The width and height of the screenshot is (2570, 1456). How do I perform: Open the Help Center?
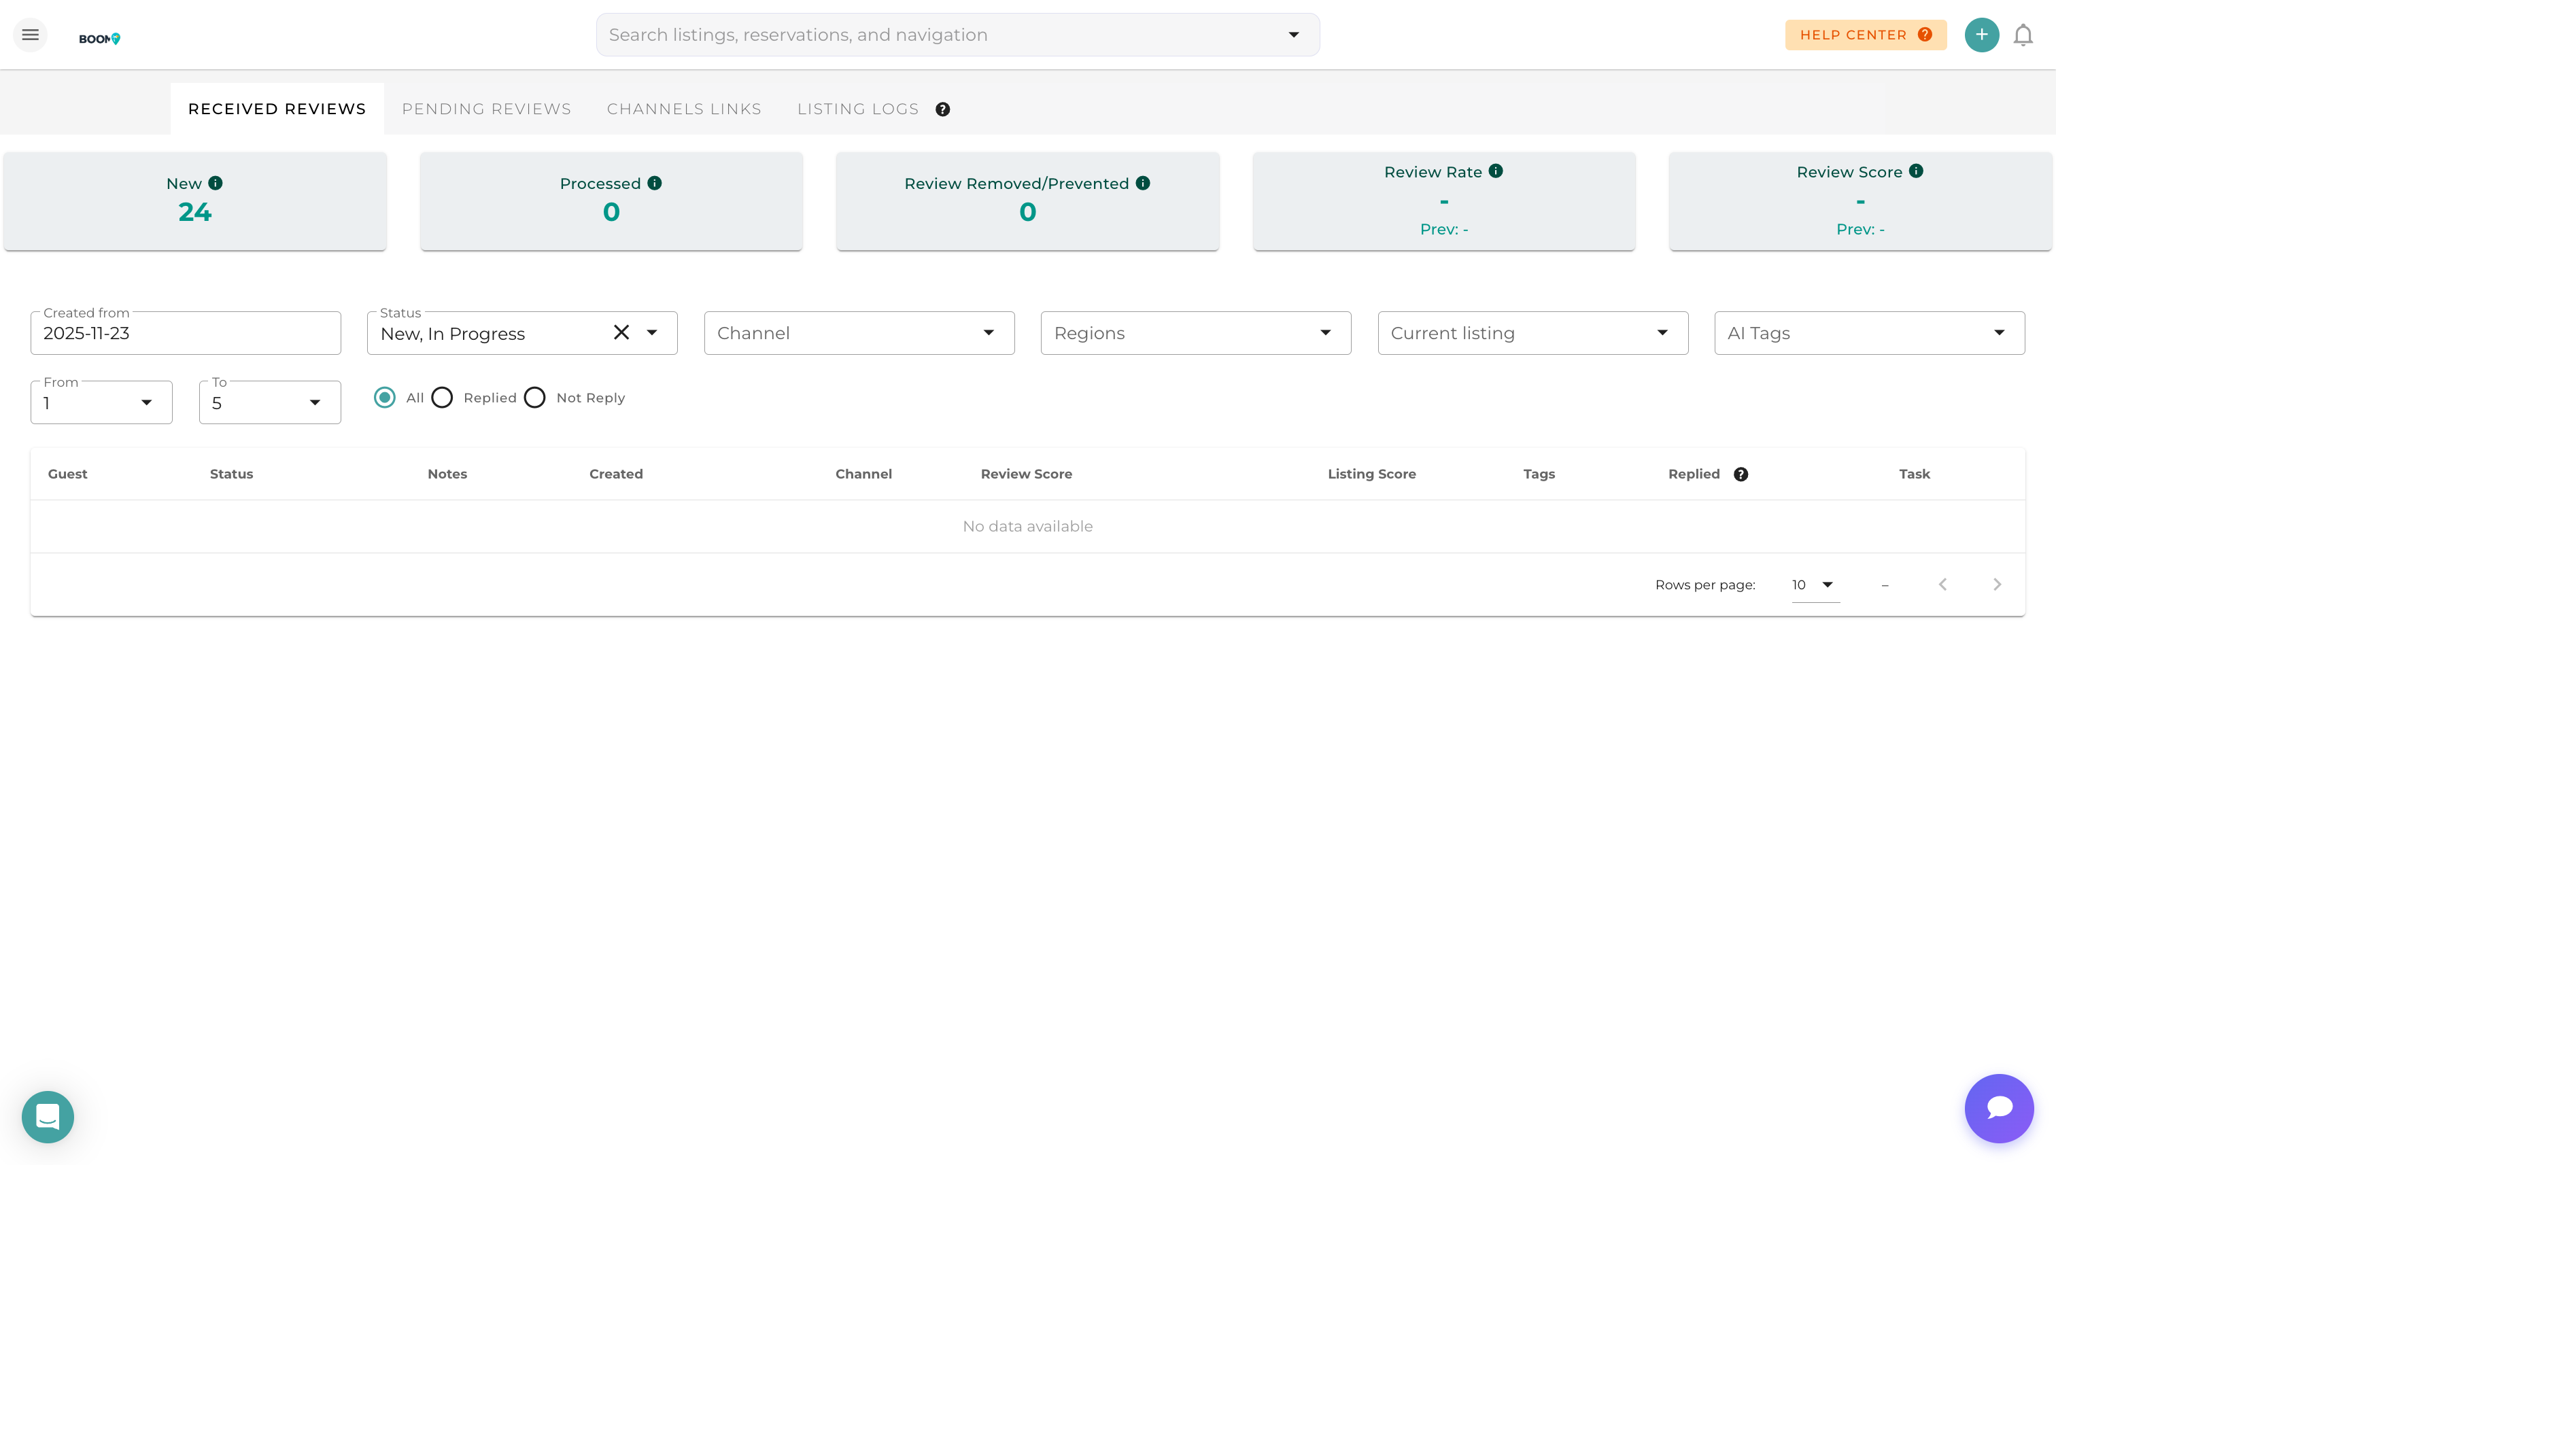(1864, 34)
